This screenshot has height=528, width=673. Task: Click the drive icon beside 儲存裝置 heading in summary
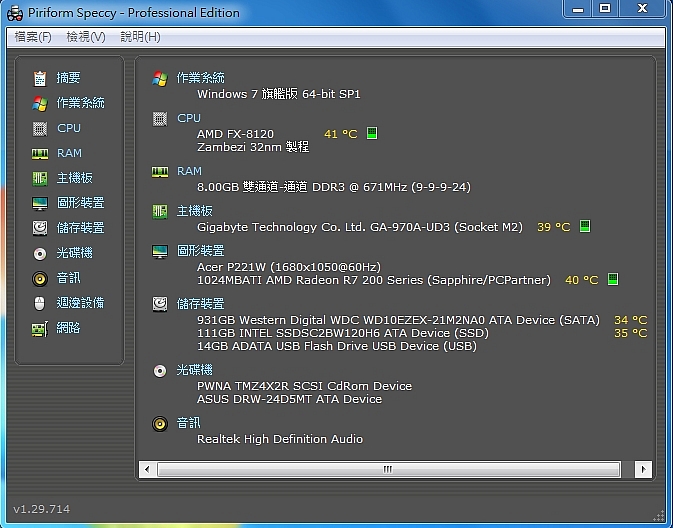click(x=160, y=304)
